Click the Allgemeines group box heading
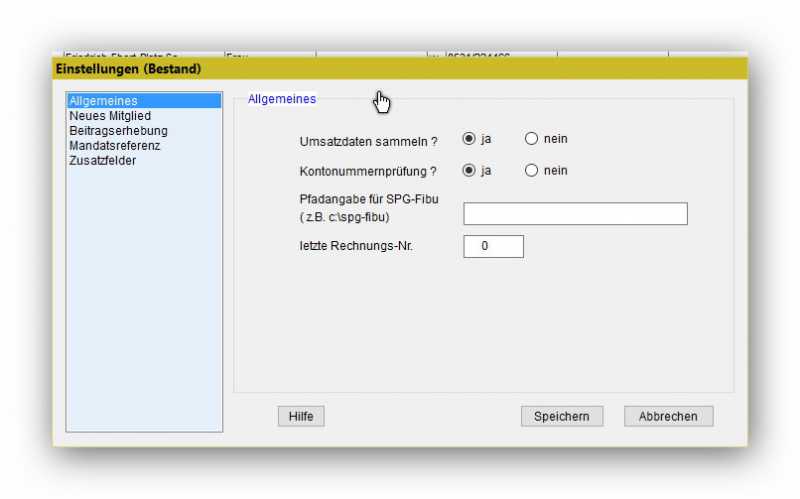Screen dimensions: 800x499 click(x=282, y=99)
